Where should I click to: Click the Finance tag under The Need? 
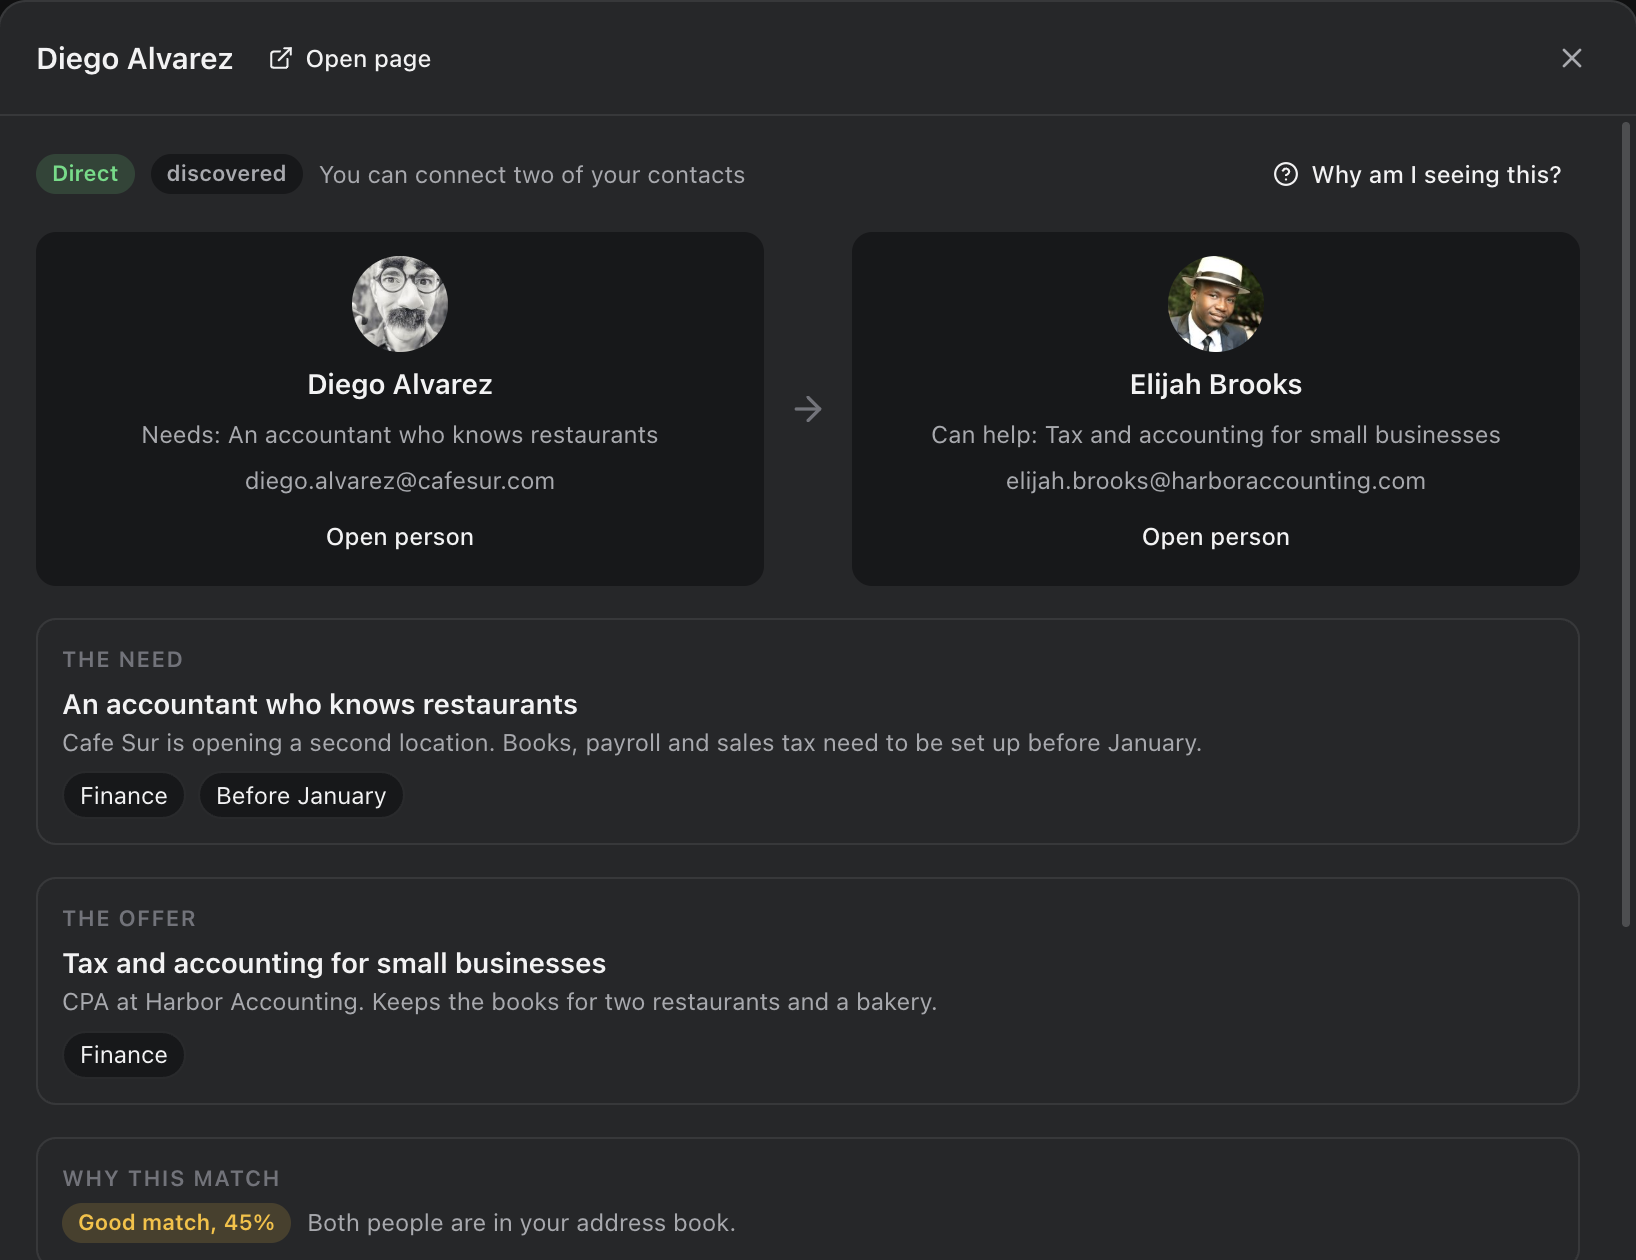[124, 796]
